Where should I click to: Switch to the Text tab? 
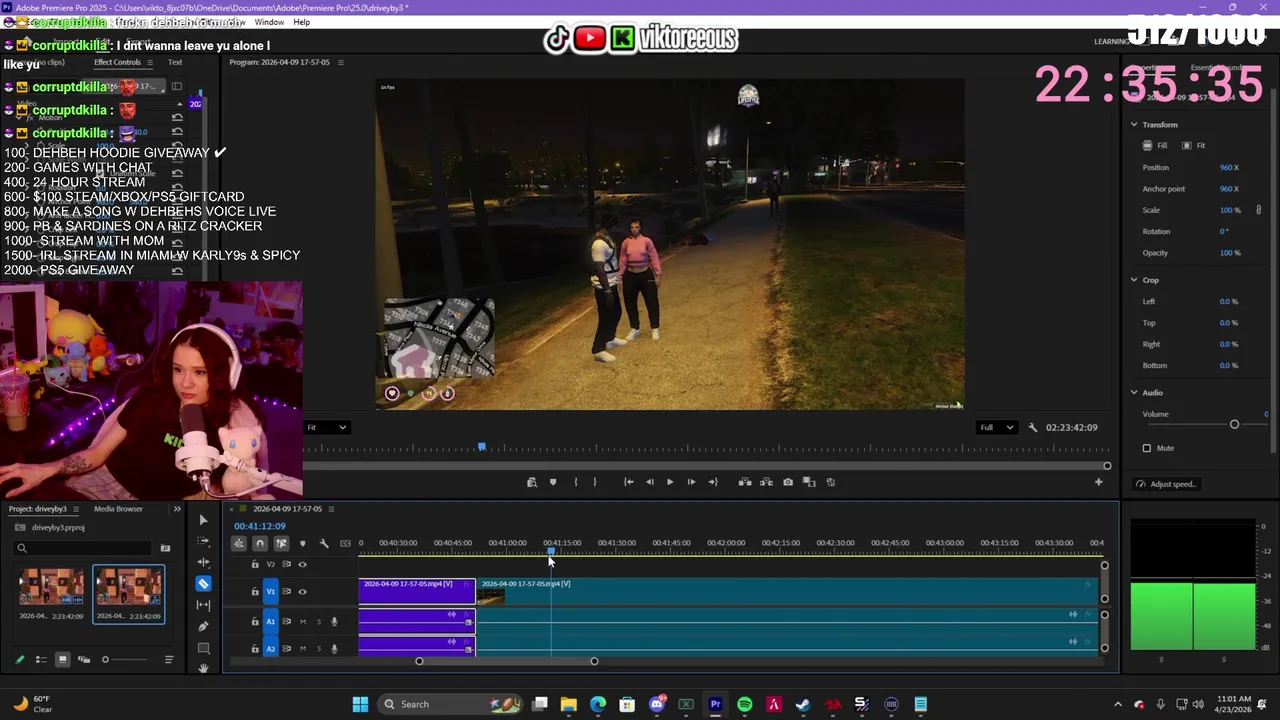[x=175, y=62]
